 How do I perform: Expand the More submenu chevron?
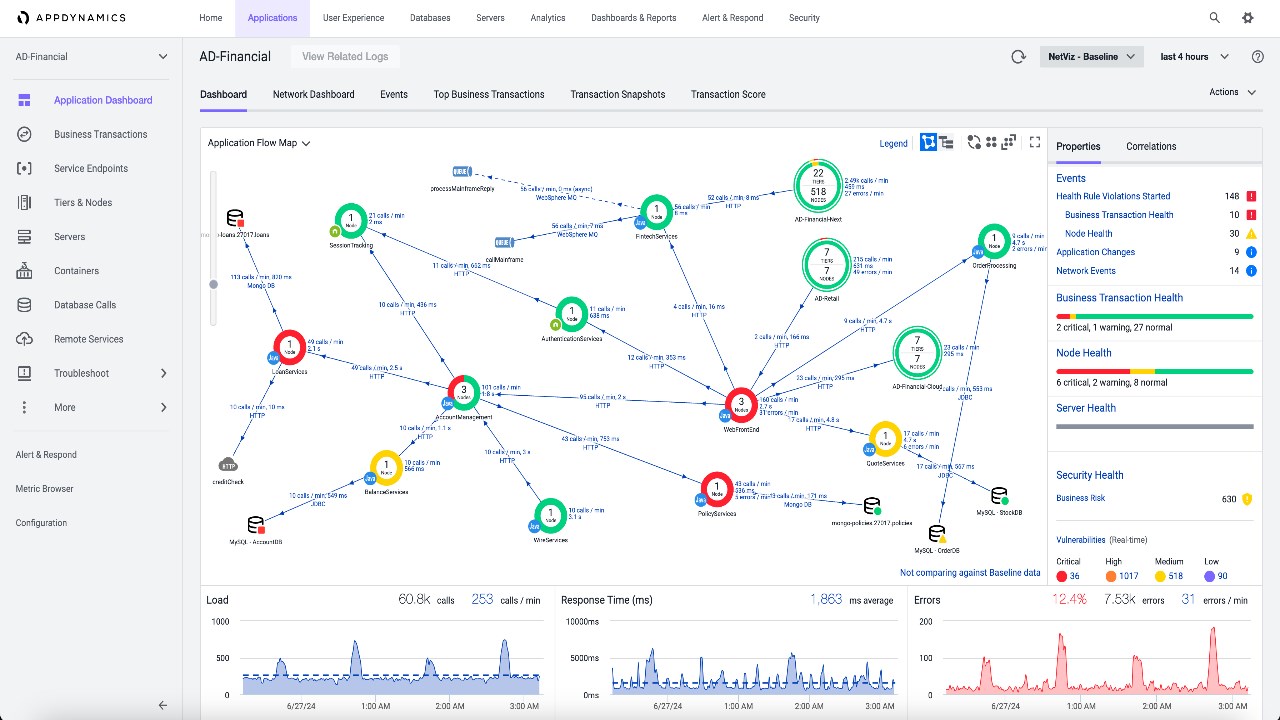[164, 407]
